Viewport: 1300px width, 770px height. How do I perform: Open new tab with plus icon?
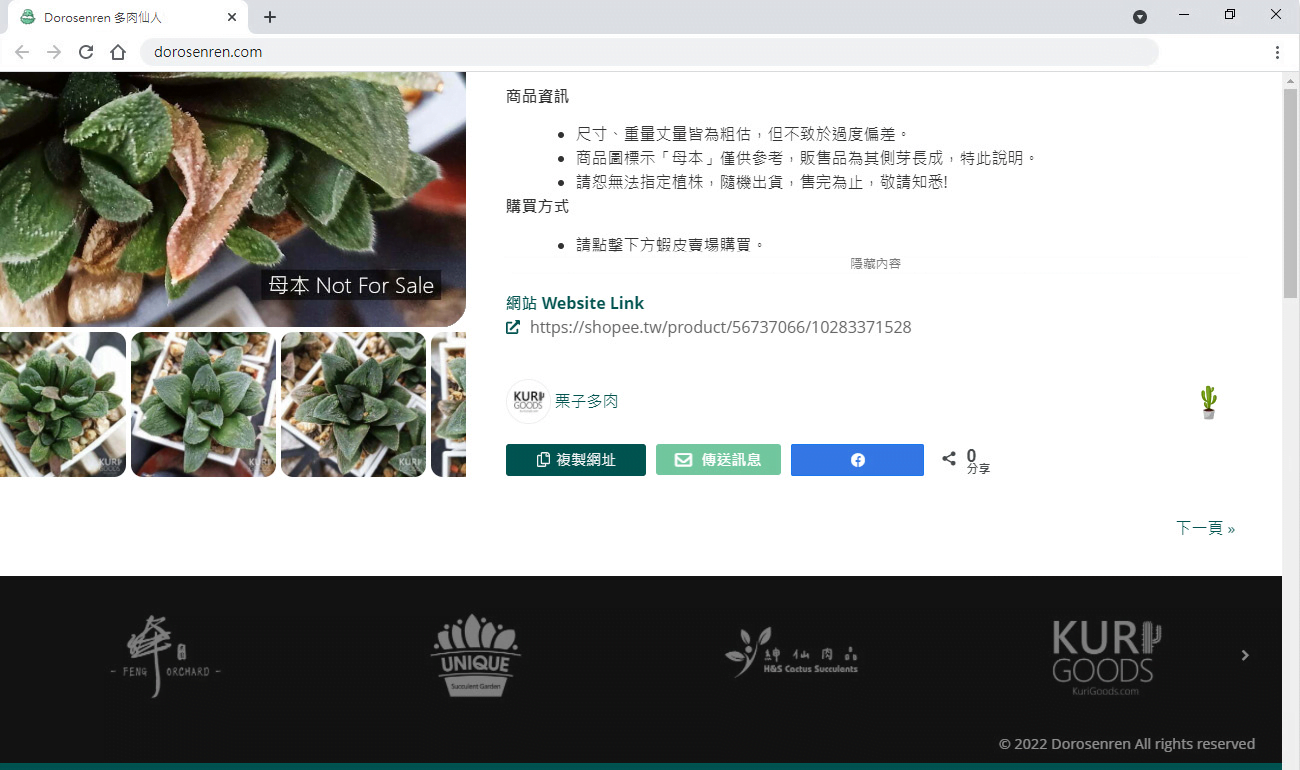[270, 17]
